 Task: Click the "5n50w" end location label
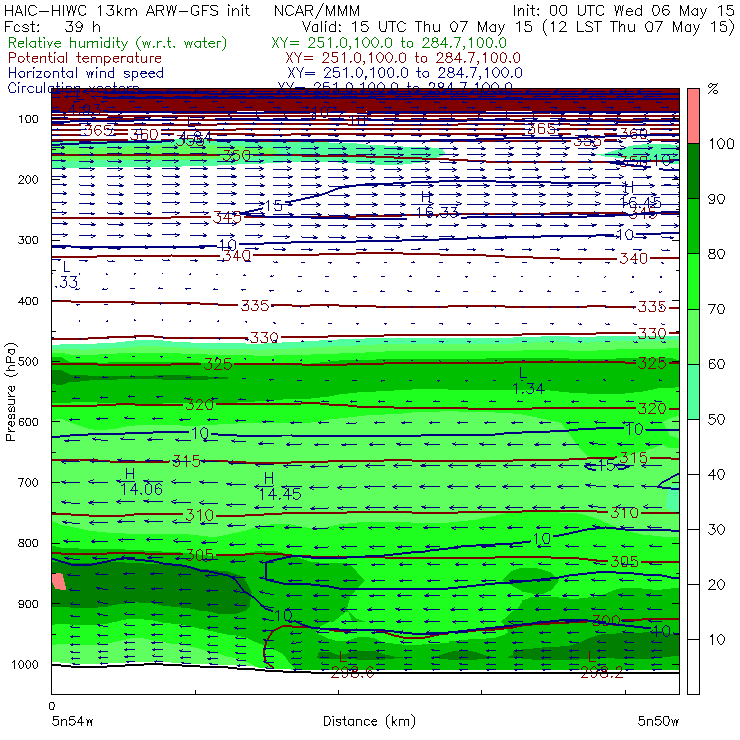click(658, 721)
